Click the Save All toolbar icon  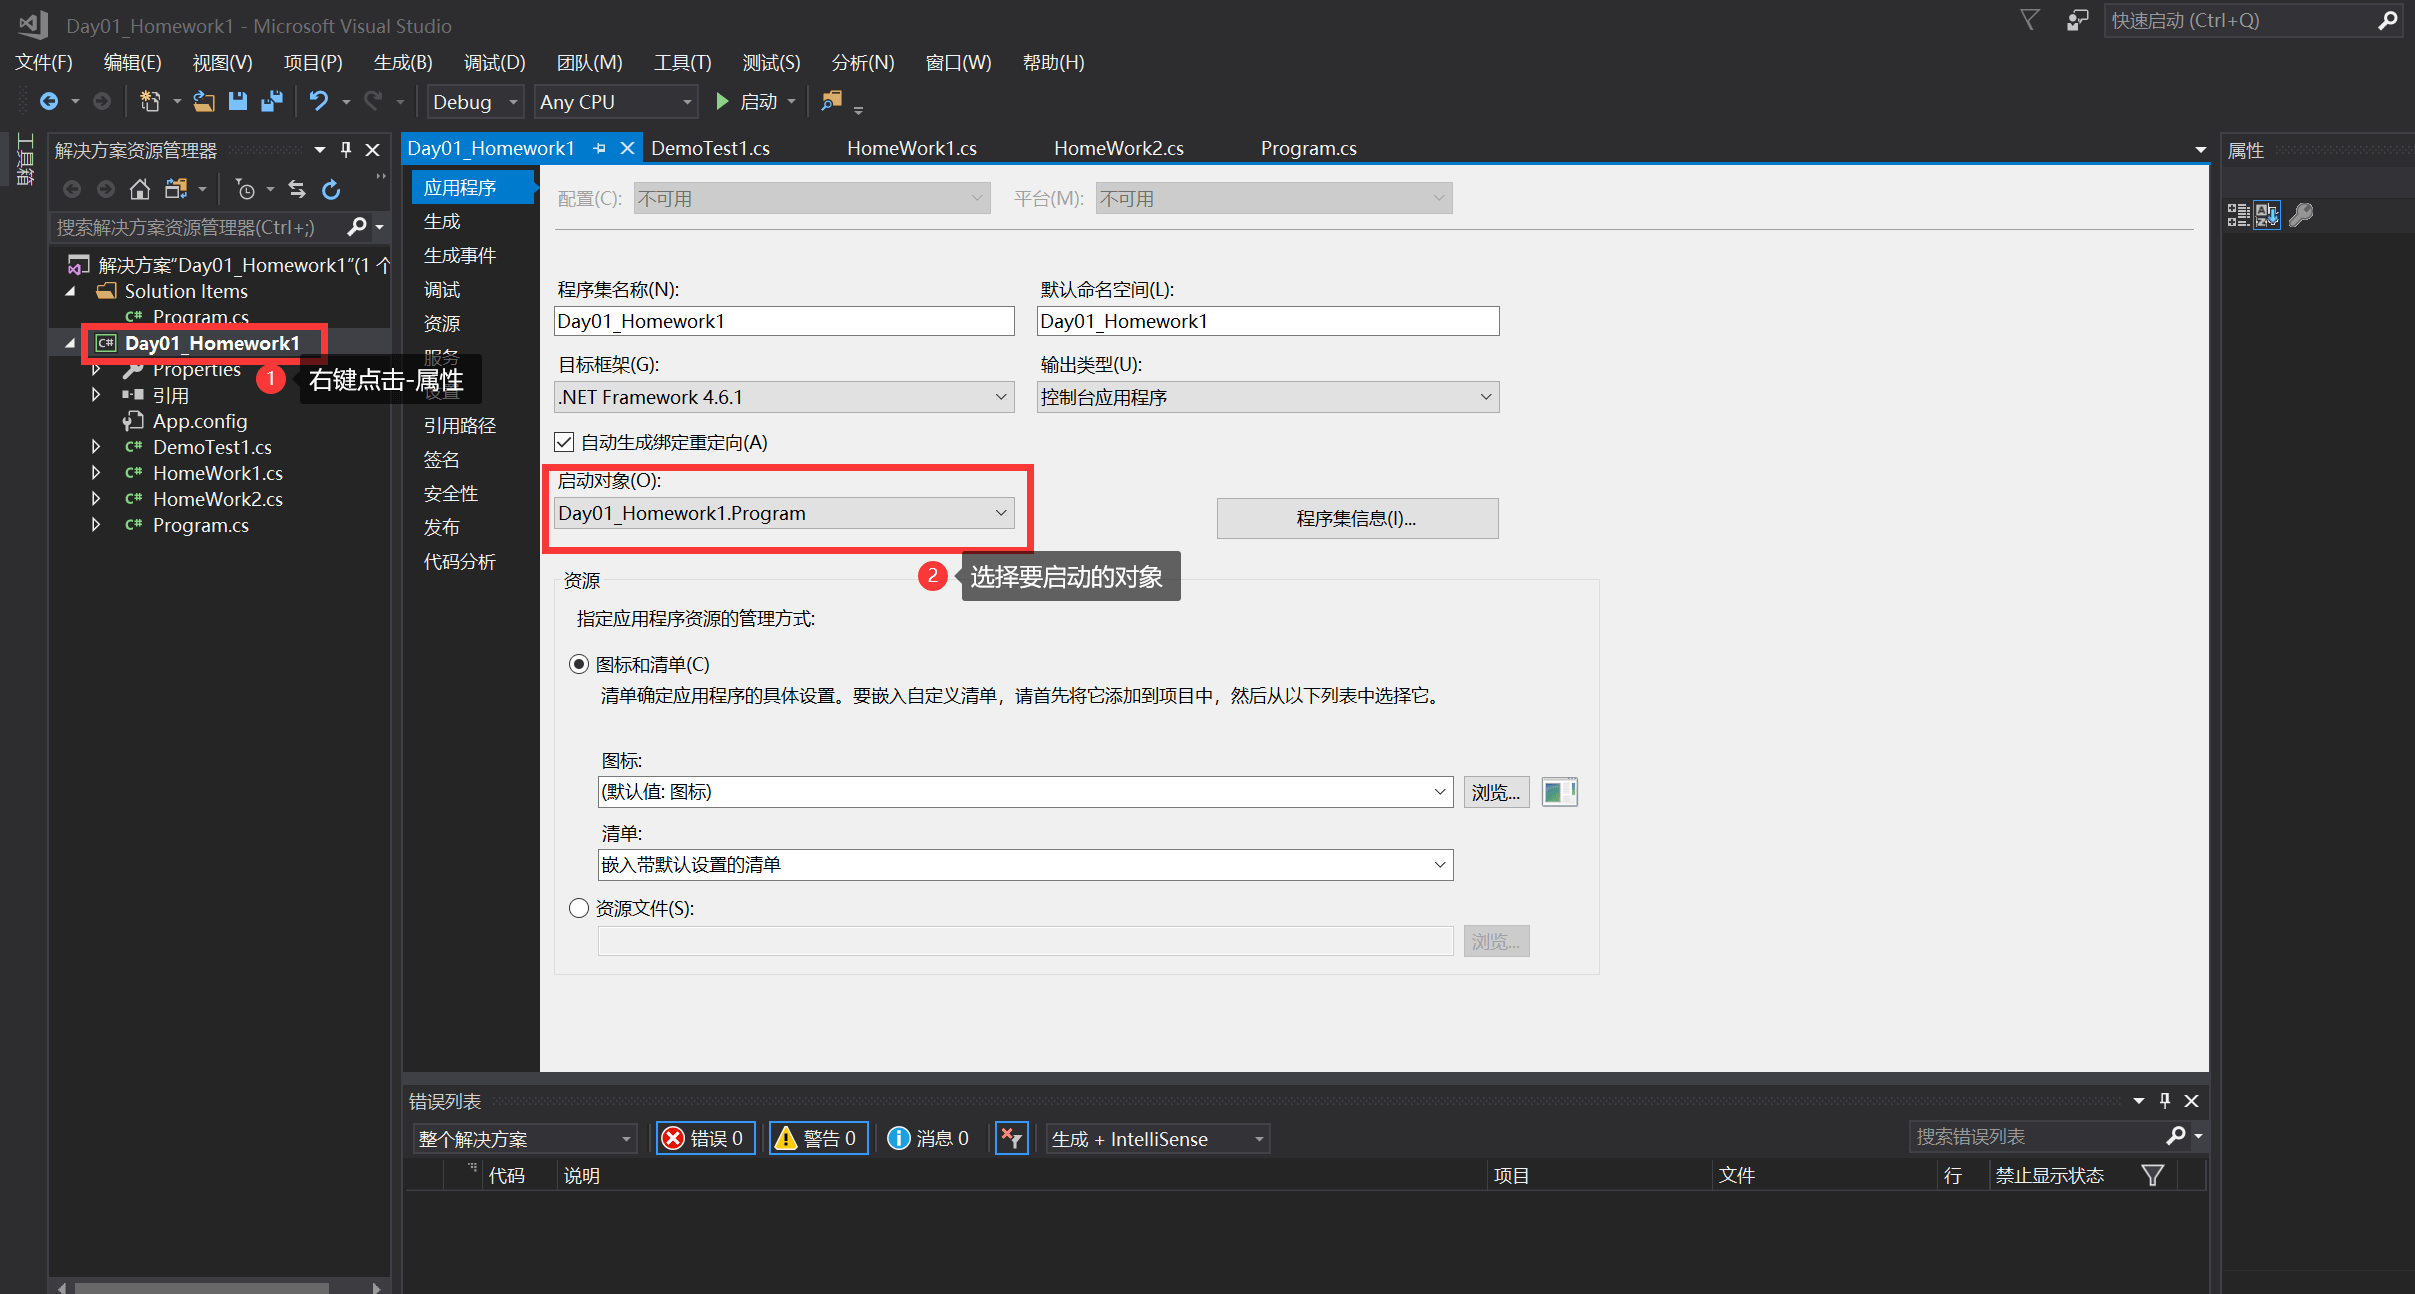coord(271,101)
